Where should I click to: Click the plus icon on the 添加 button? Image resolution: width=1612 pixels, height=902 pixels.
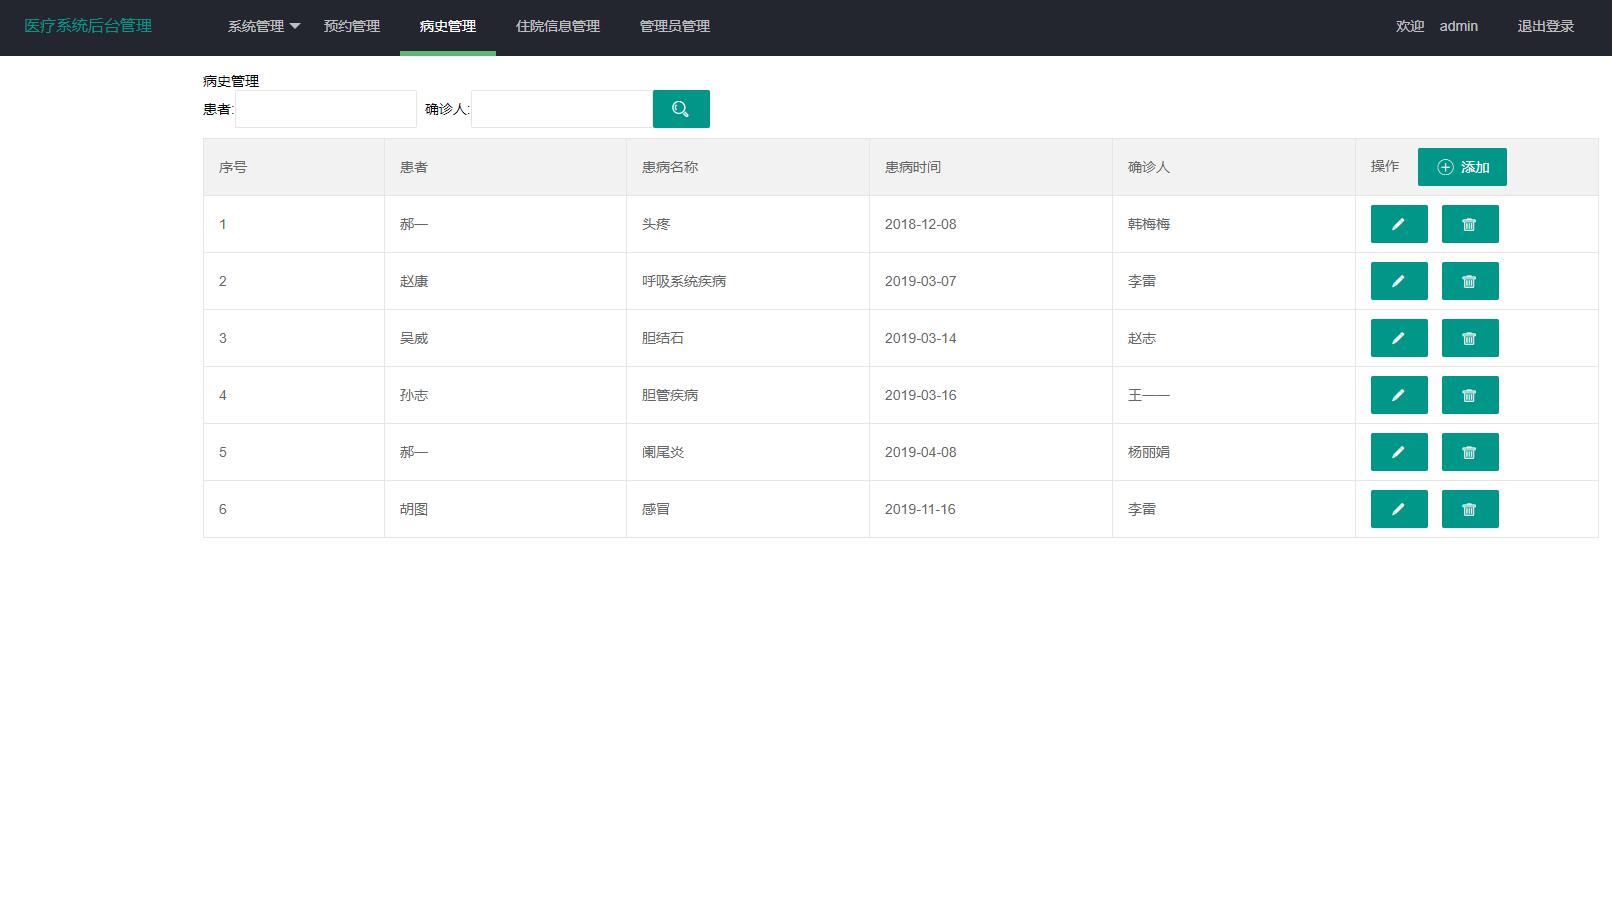click(1444, 167)
